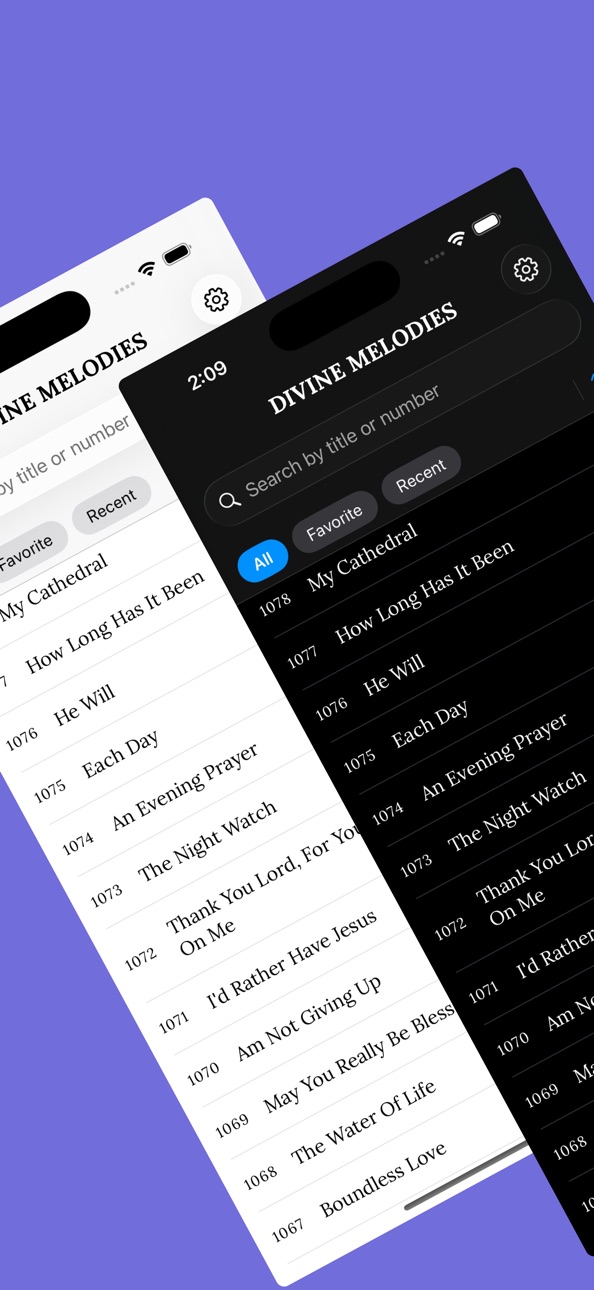The height and width of the screenshot is (1290, 594).
Task: Open Am Not Giving Up, light phone
Action: (x=309, y=1018)
